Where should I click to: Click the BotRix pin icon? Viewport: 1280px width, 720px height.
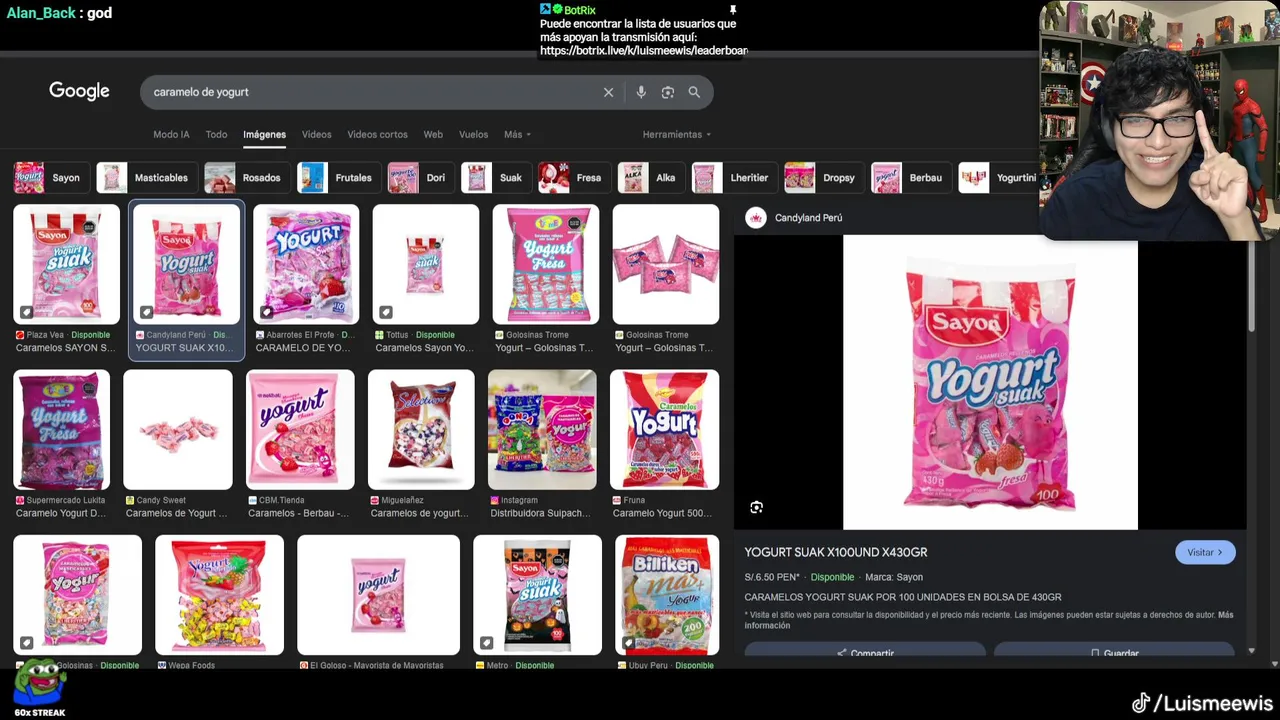click(732, 10)
